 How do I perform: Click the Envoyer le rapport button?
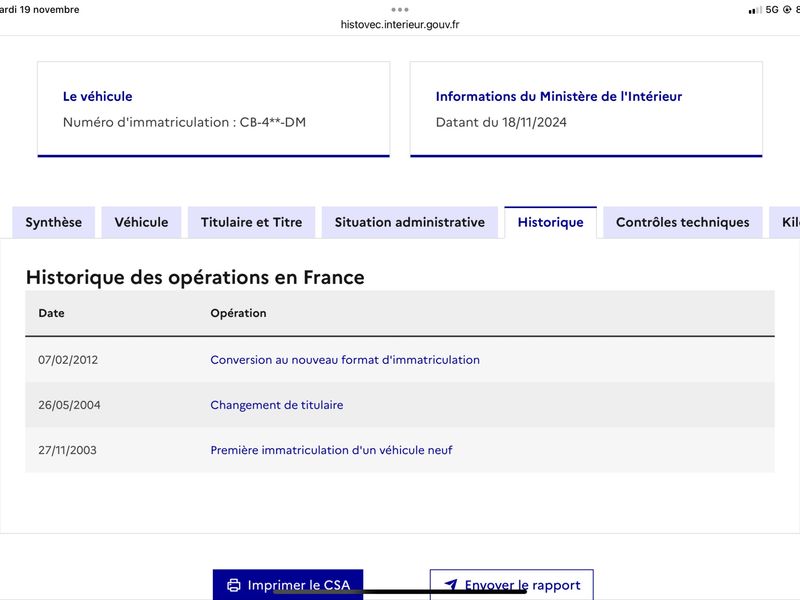(x=512, y=585)
